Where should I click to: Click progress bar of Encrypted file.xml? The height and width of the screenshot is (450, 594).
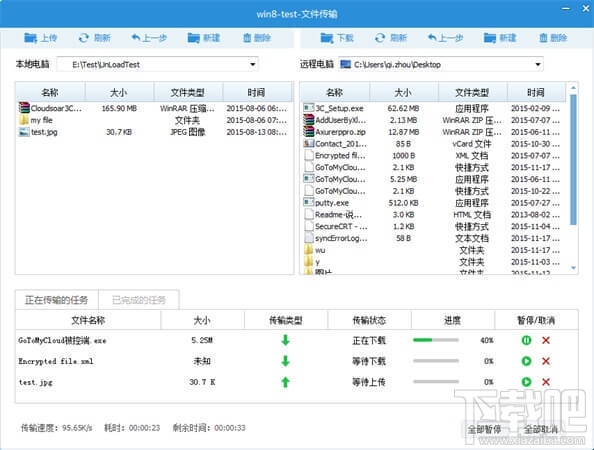(x=436, y=361)
